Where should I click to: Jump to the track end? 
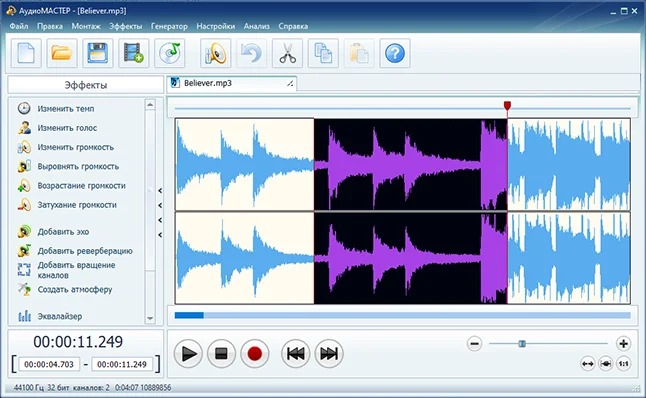click(x=329, y=354)
